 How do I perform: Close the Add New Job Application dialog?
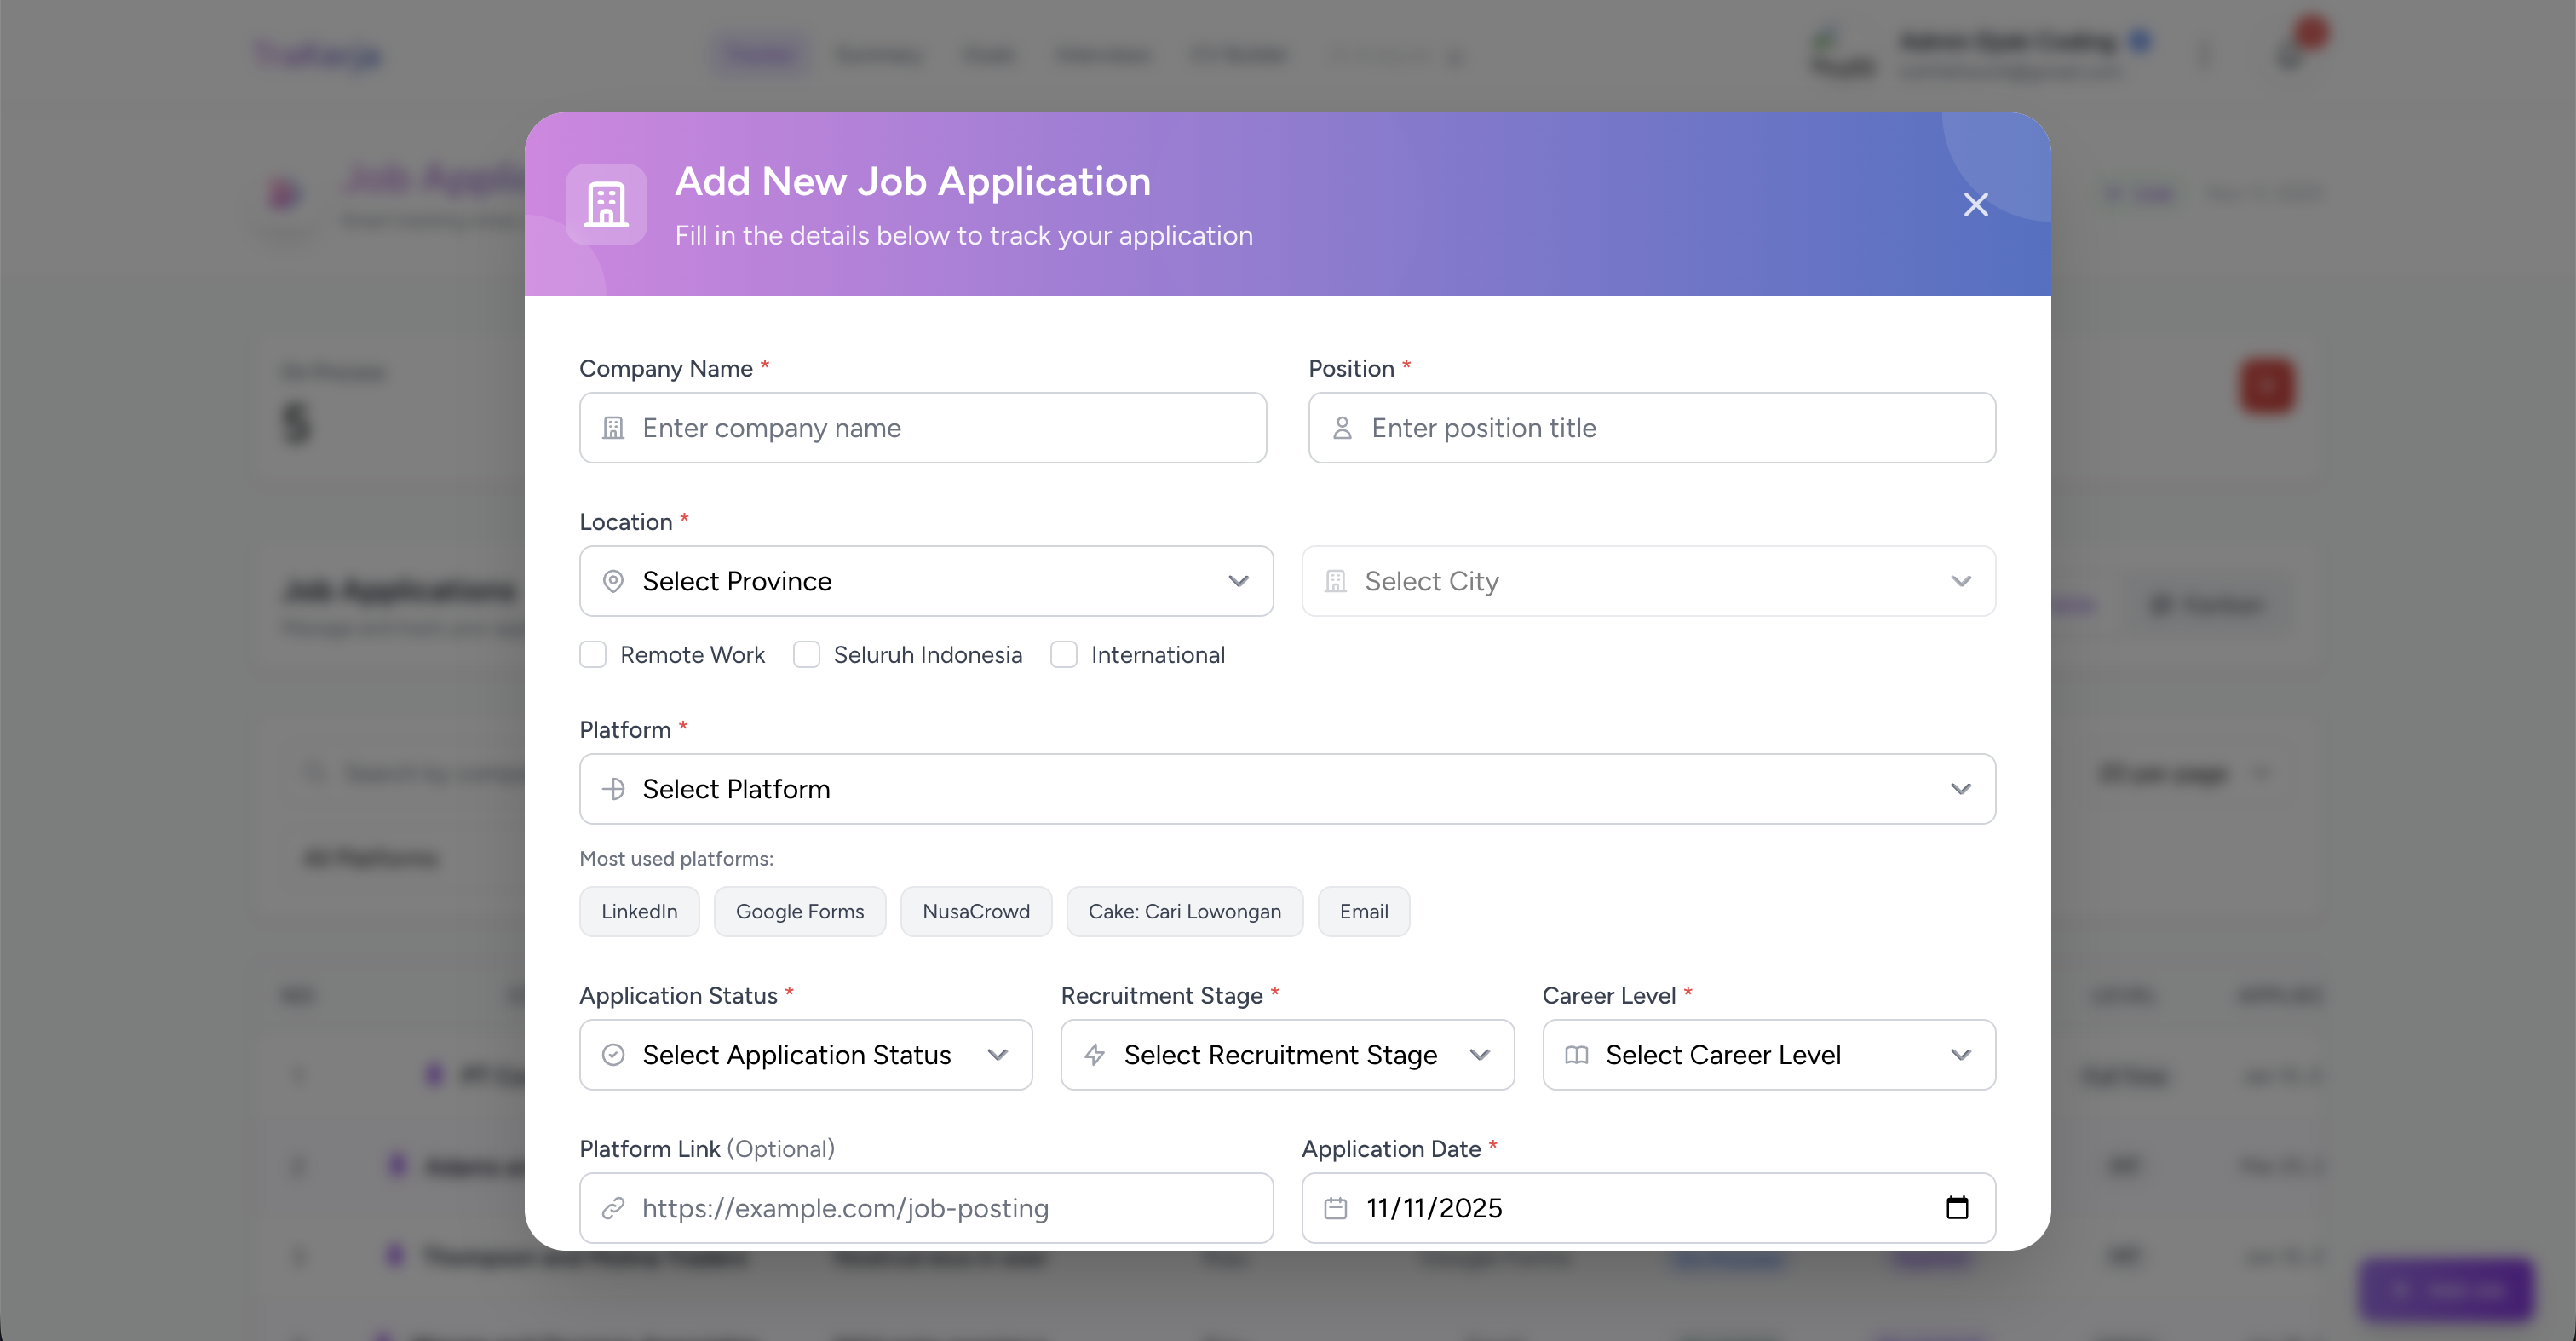(x=1975, y=204)
